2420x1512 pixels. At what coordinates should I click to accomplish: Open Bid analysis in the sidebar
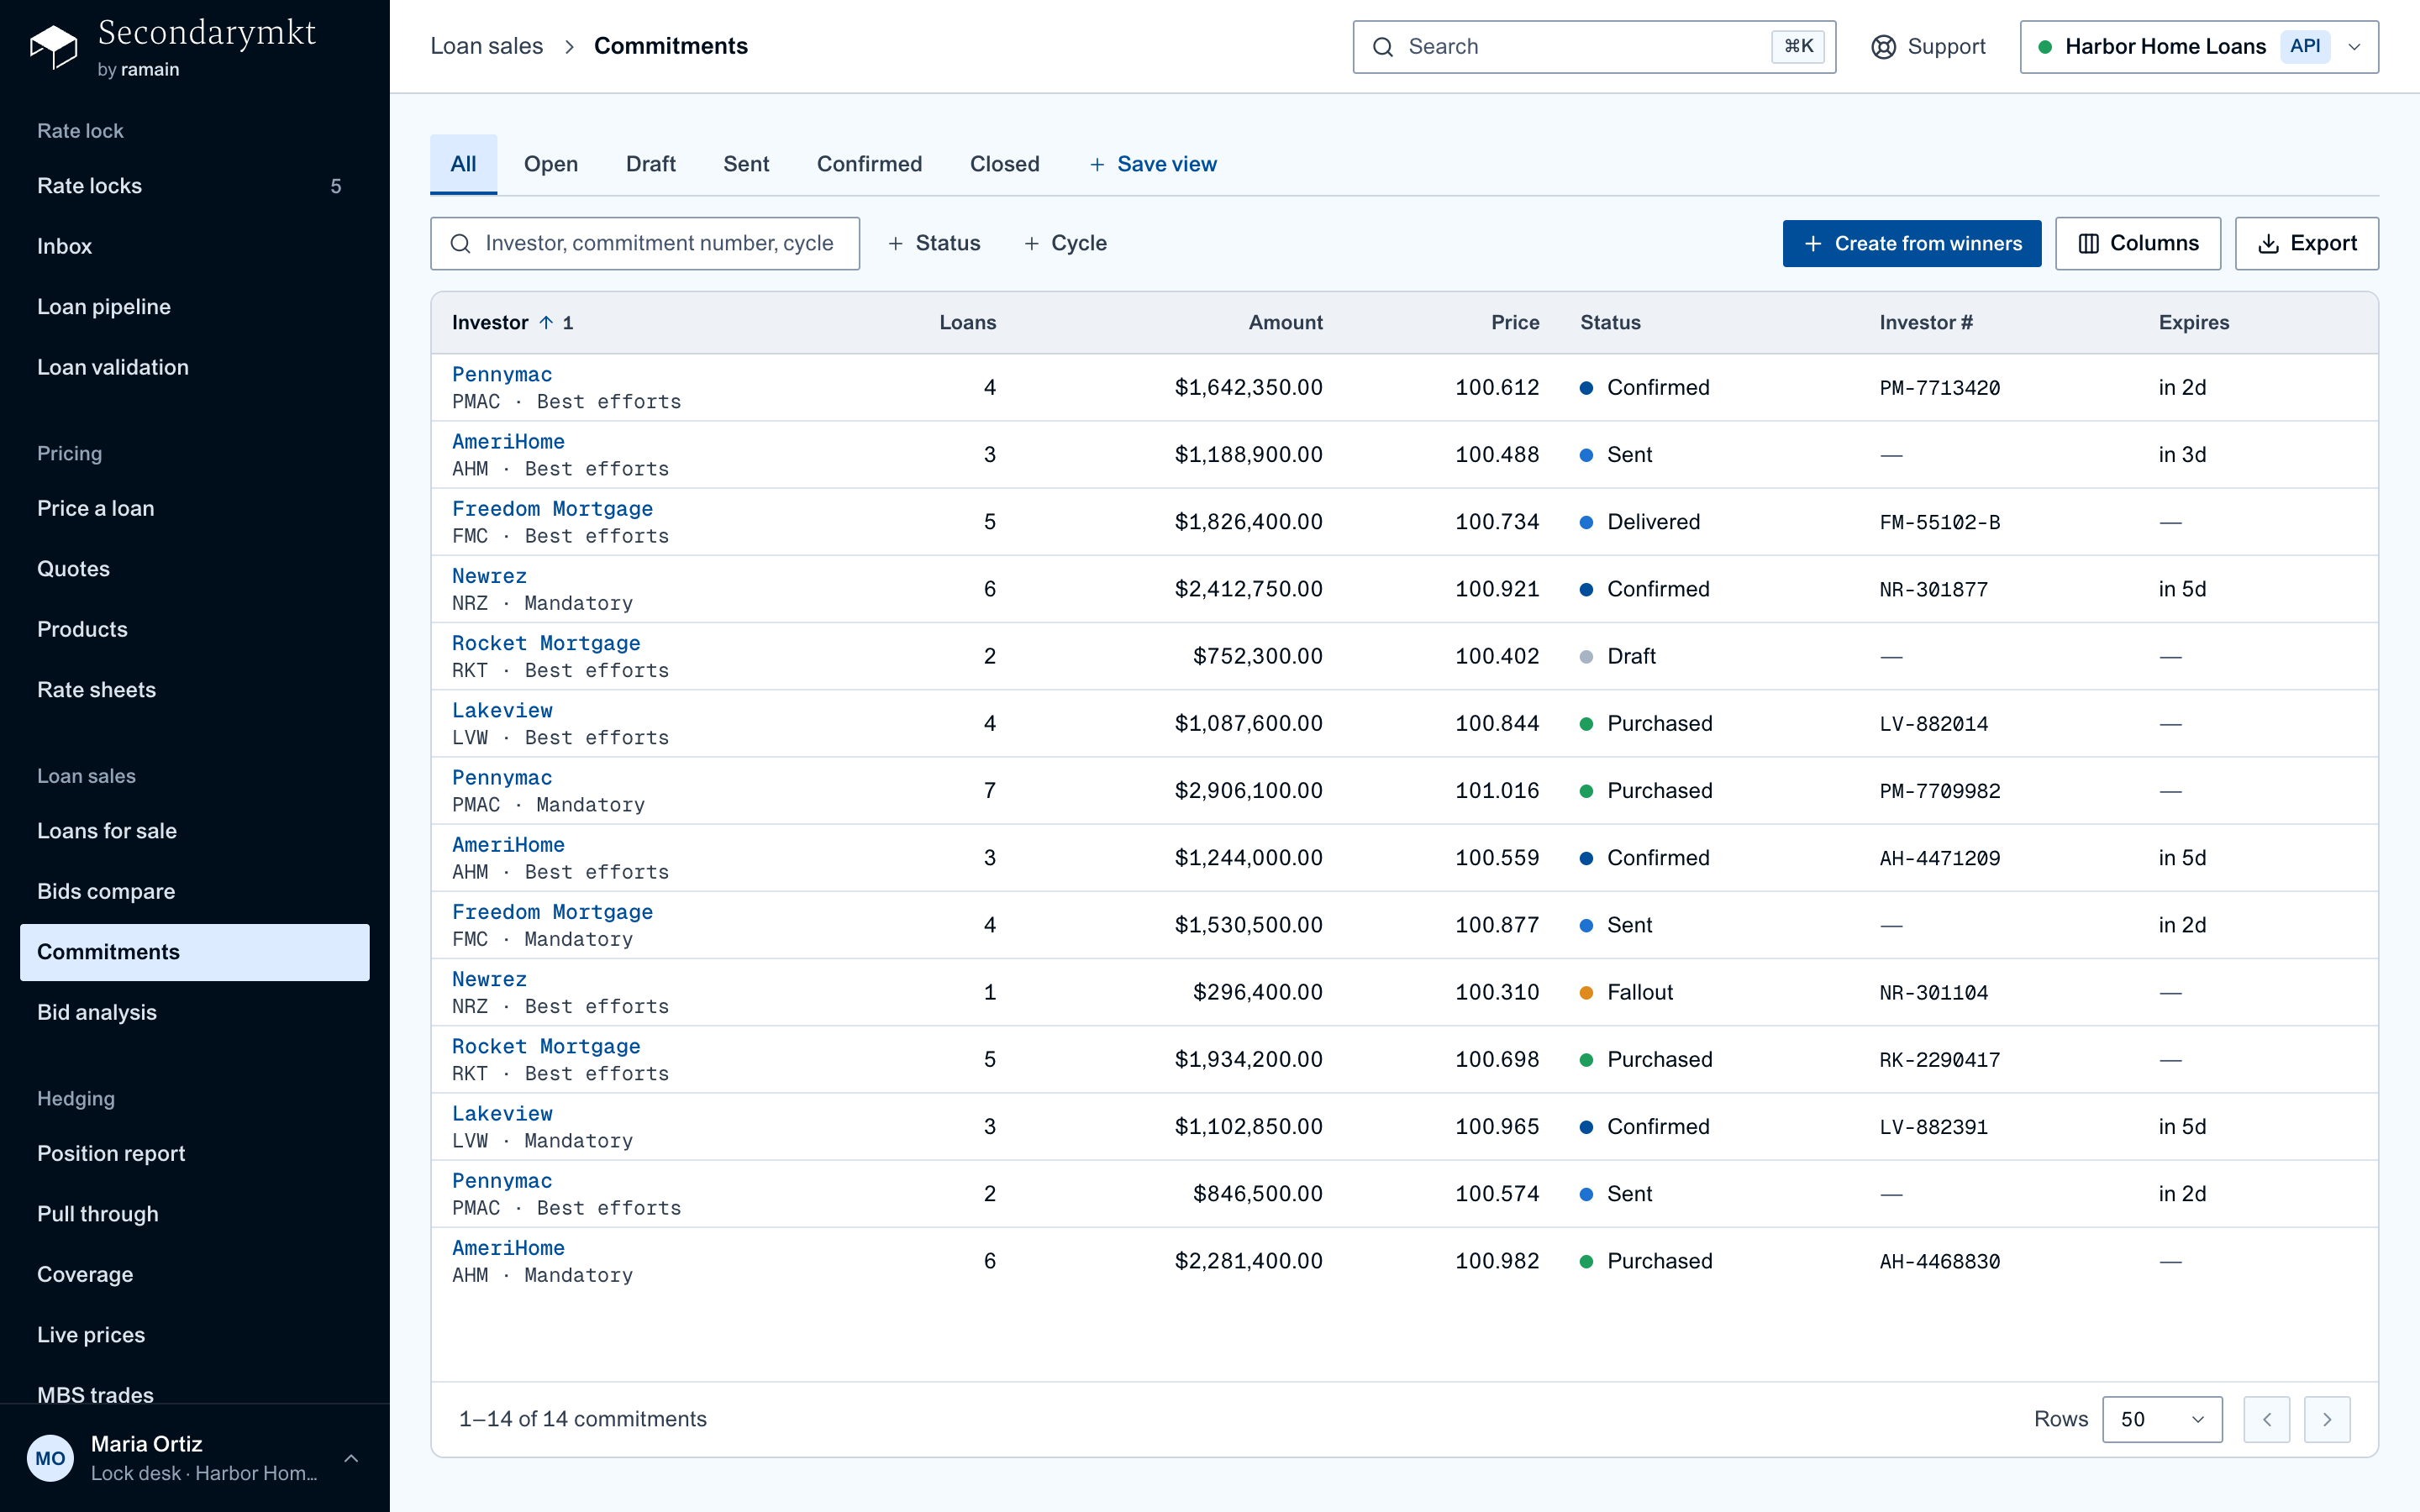tap(195, 1012)
